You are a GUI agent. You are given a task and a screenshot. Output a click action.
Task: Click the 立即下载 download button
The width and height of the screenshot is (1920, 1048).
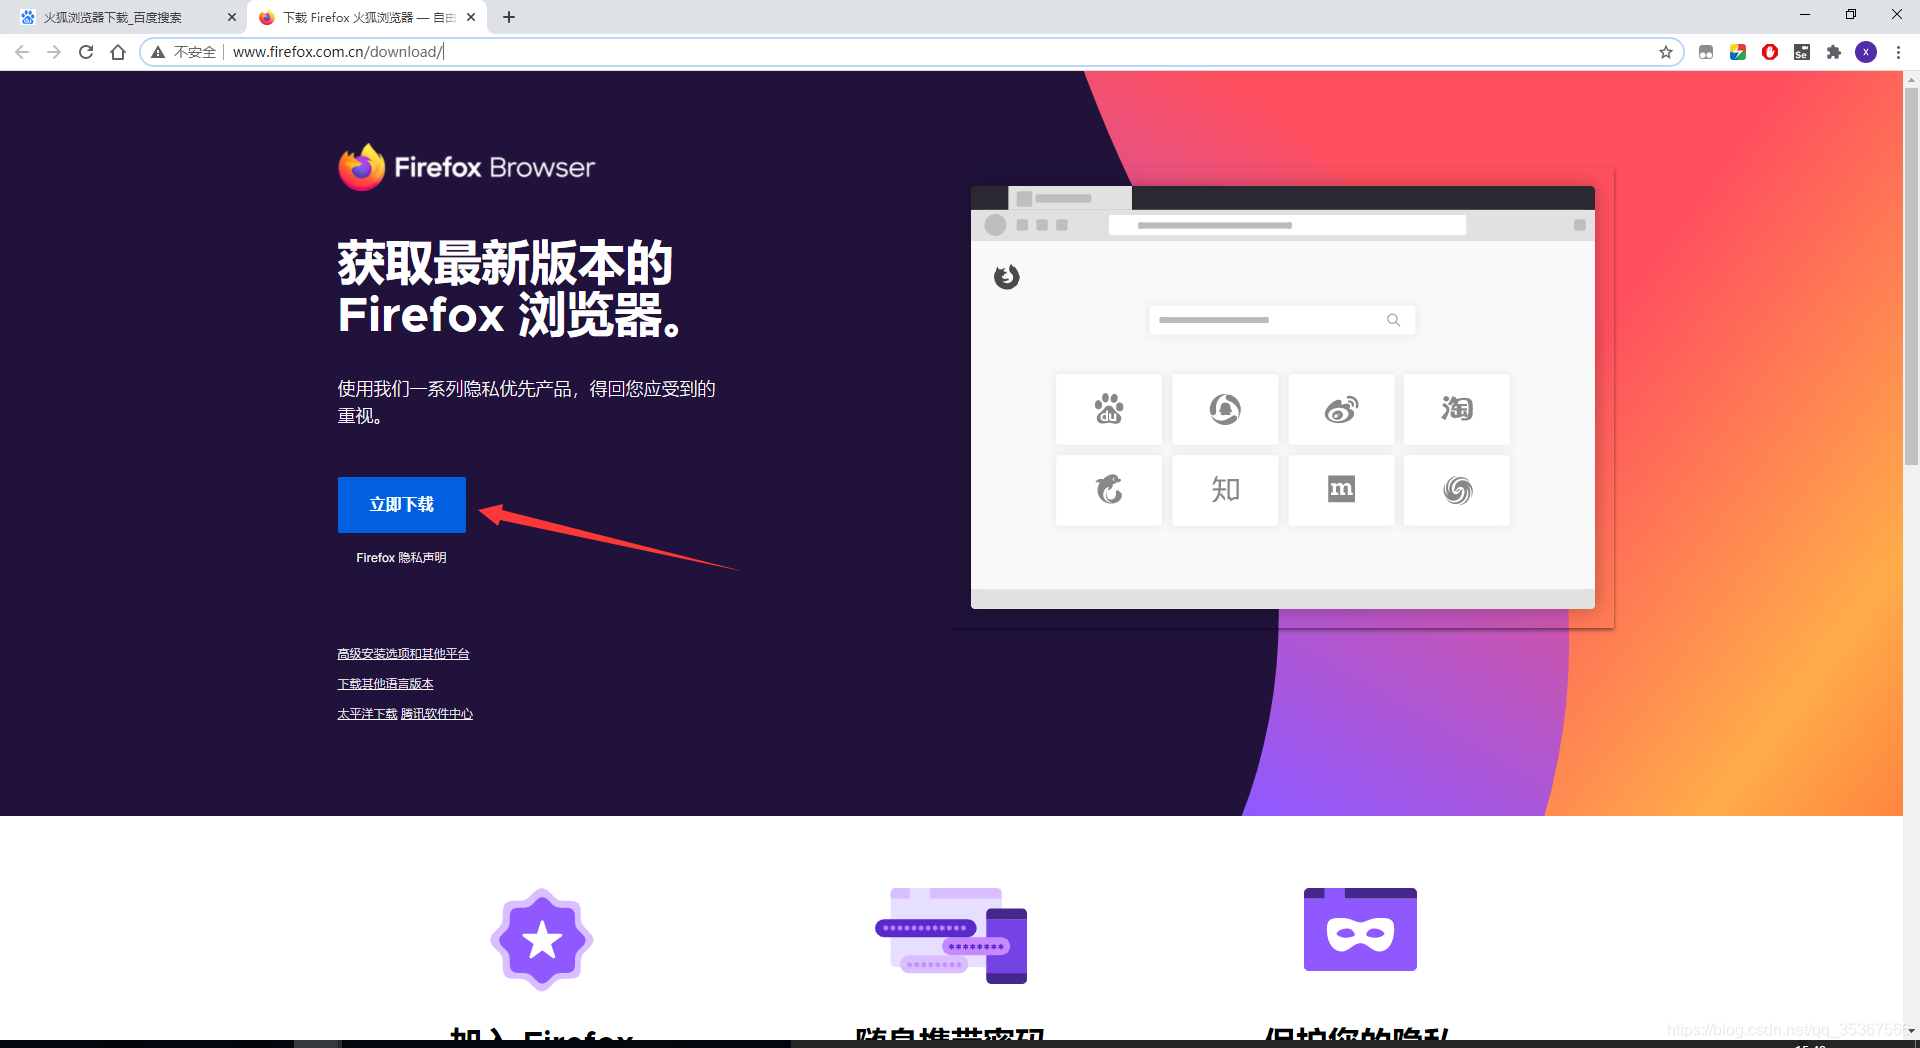402,505
